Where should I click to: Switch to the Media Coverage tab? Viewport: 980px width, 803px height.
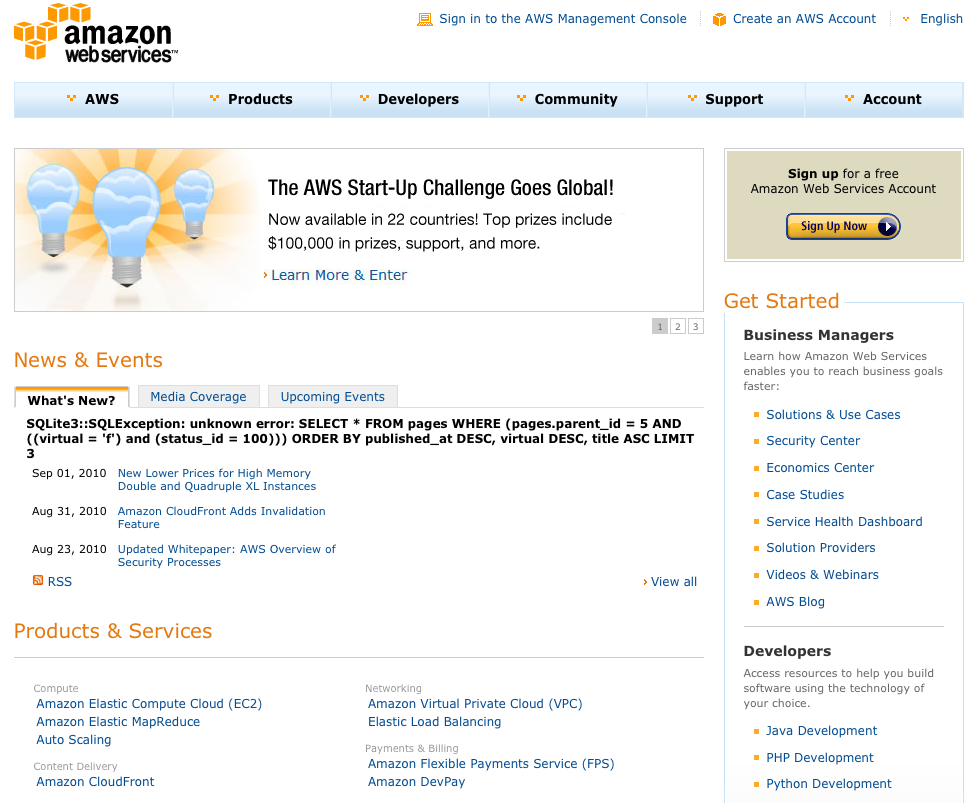[x=199, y=397]
